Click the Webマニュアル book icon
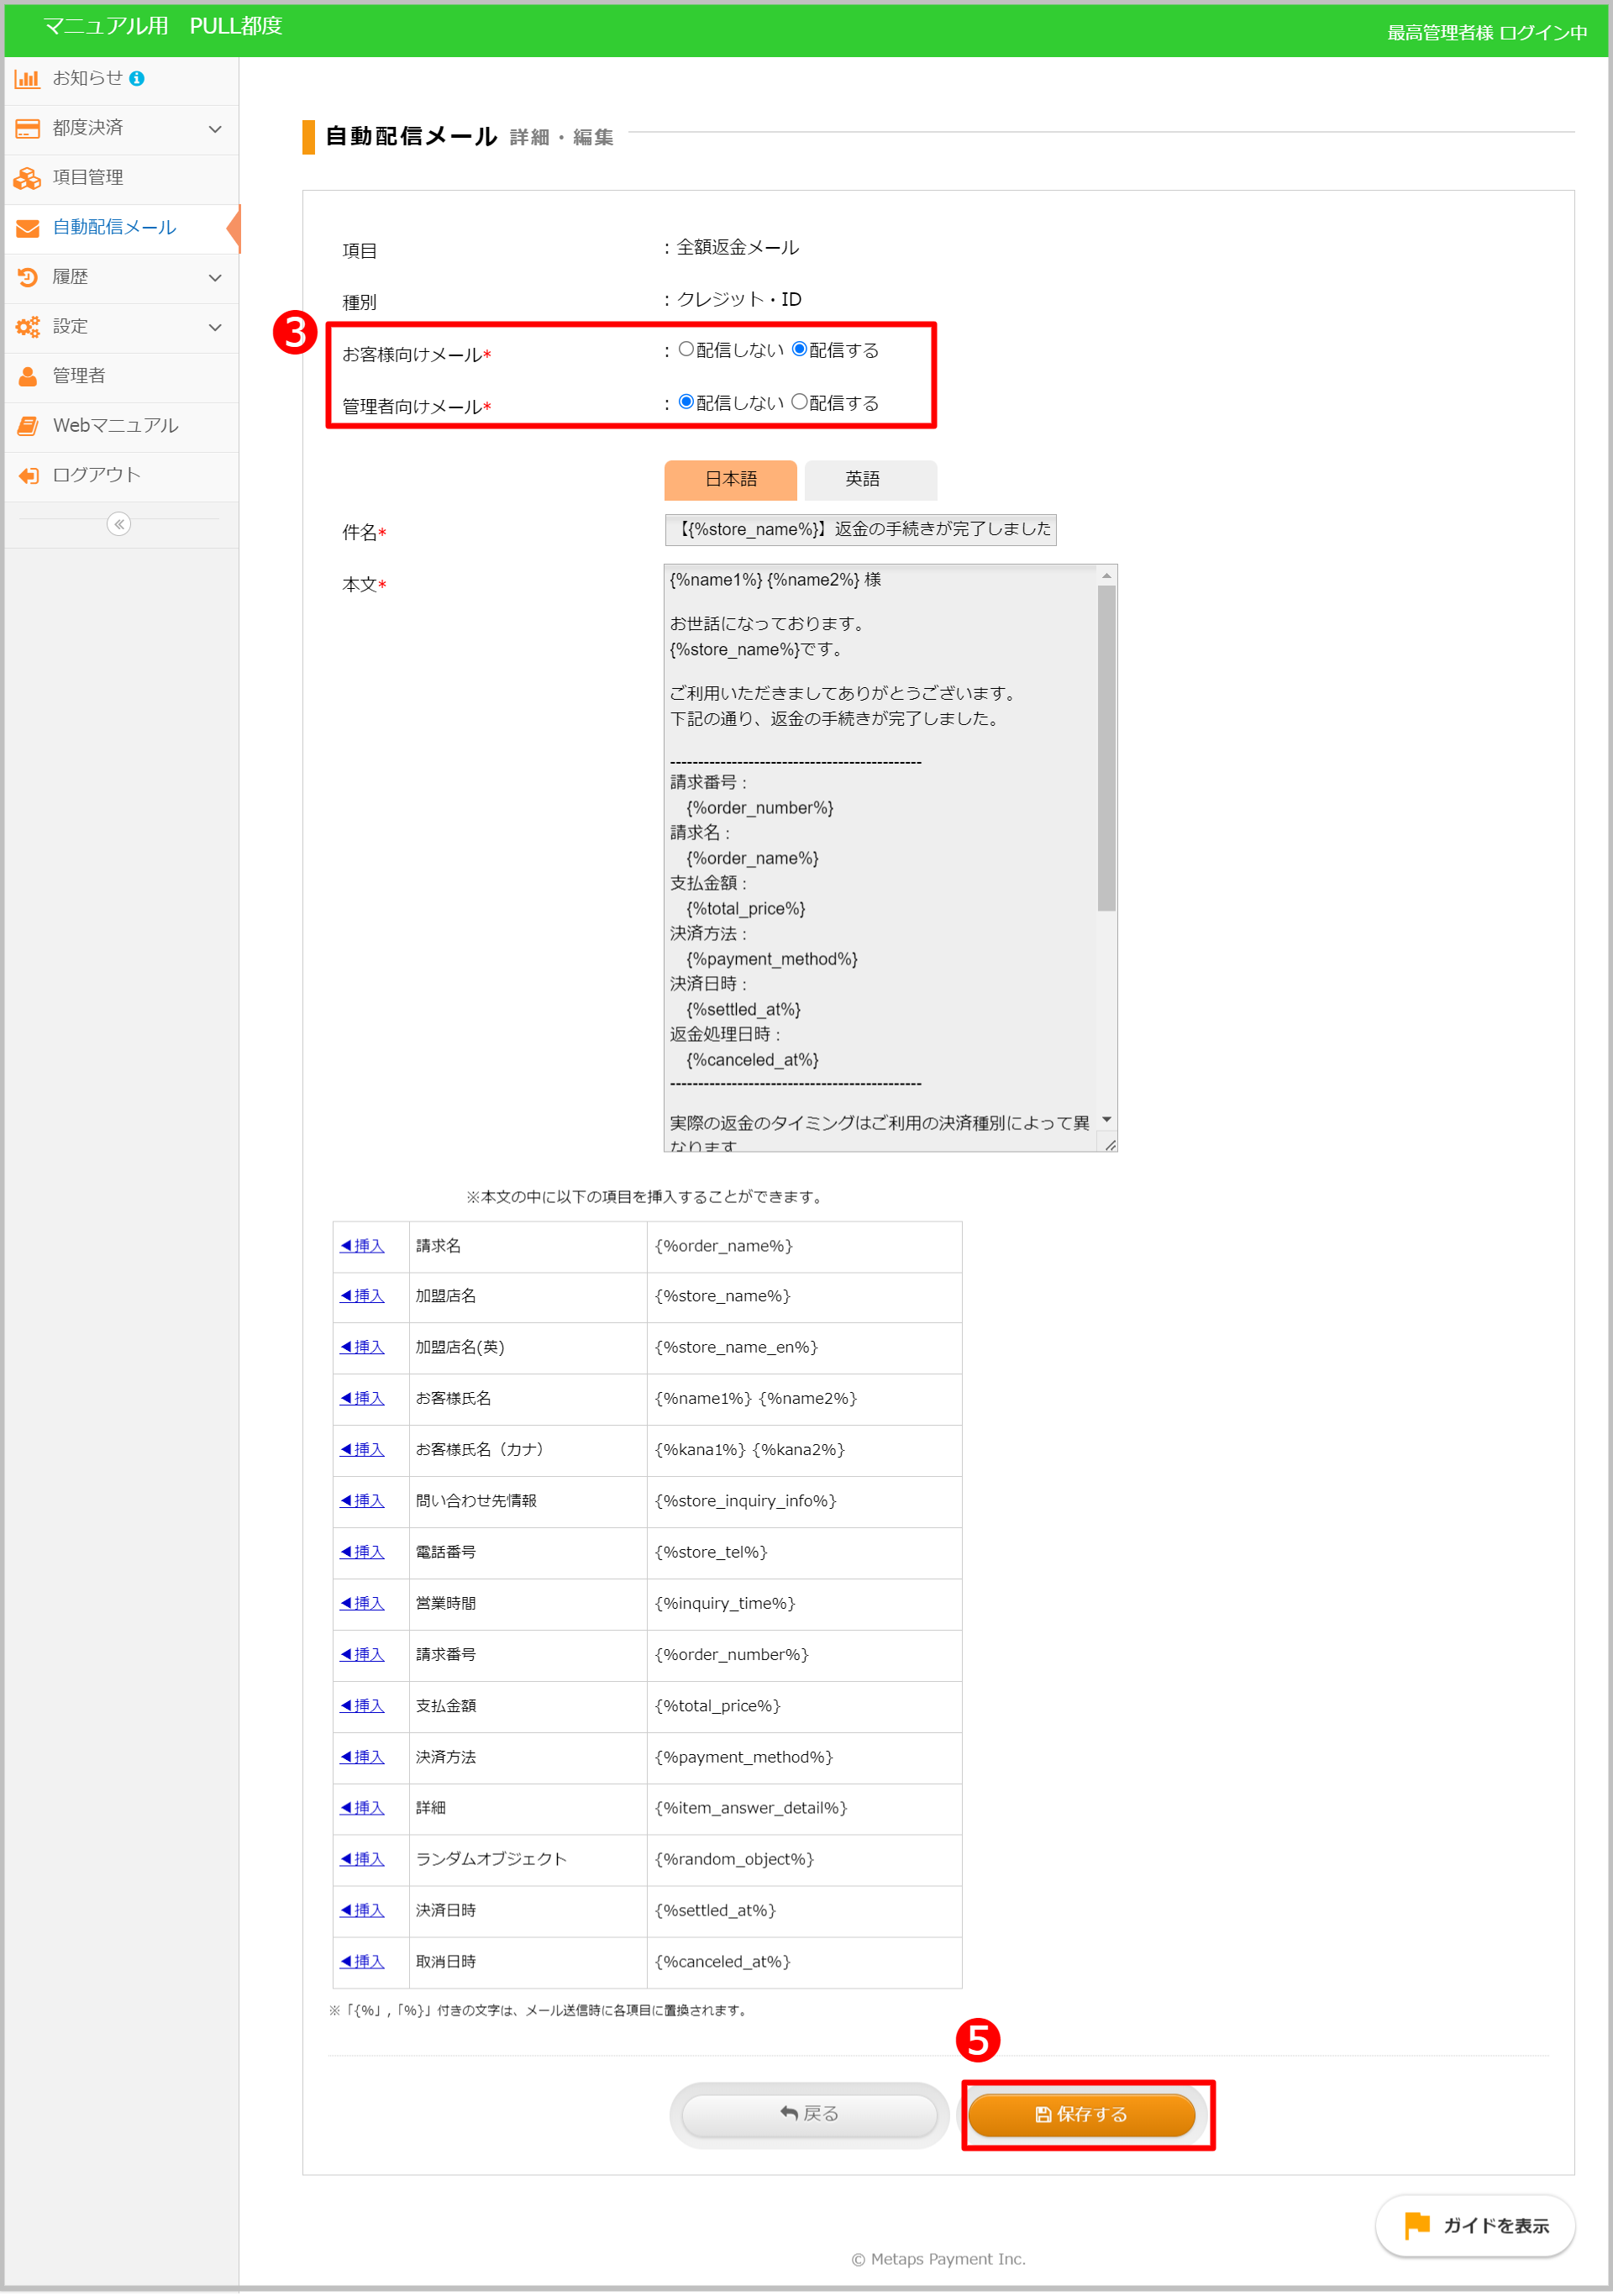 point(27,426)
